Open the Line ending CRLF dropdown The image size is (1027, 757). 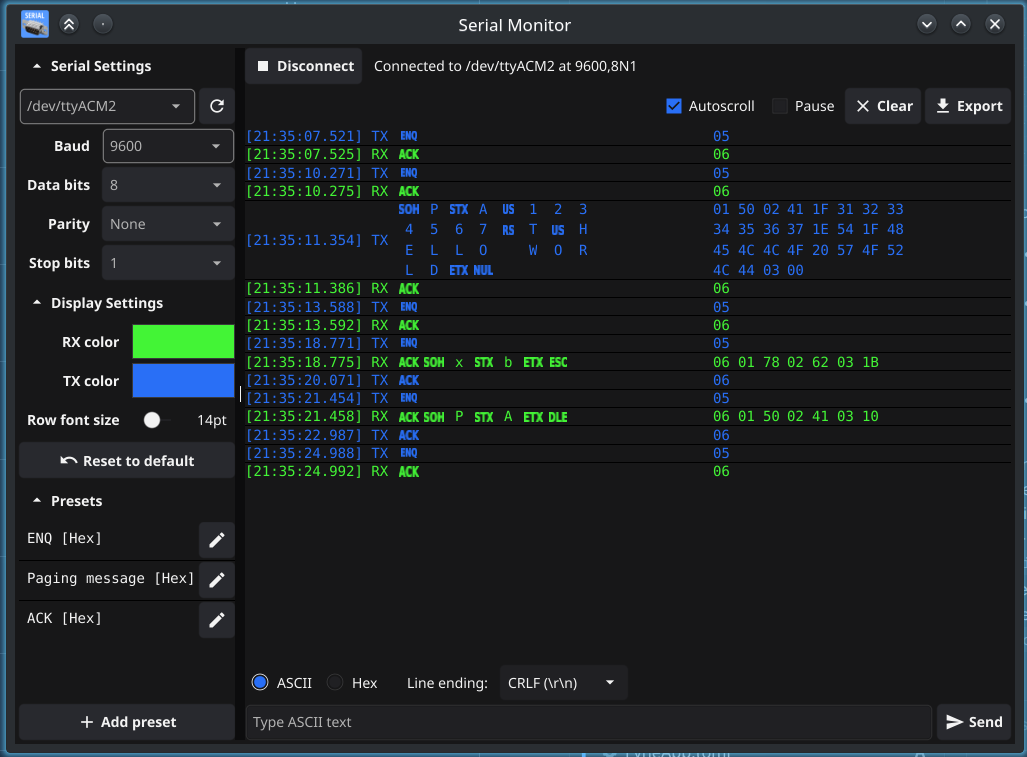563,683
